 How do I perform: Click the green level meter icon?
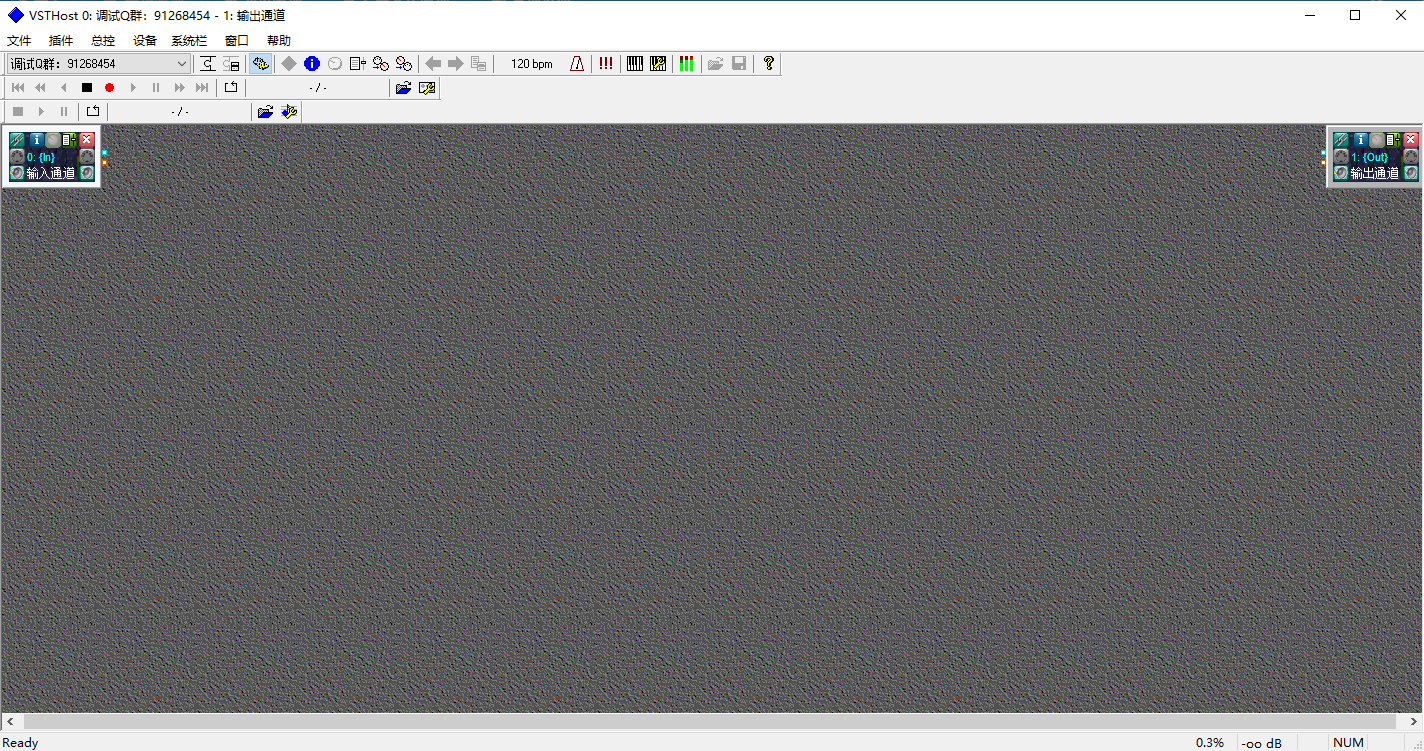coord(686,64)
